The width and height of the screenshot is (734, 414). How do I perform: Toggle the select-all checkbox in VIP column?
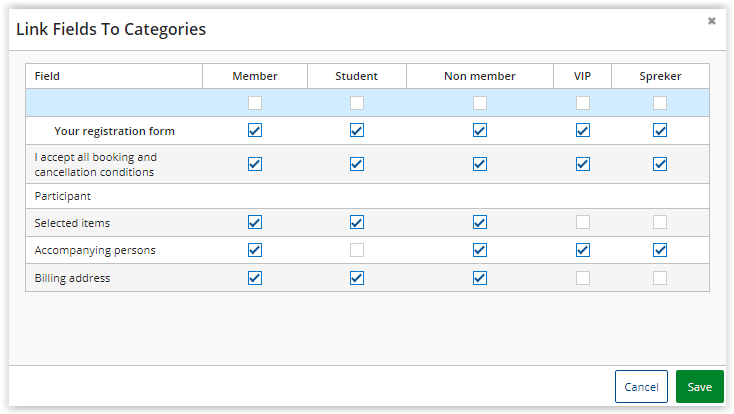[x=583, y=103]
